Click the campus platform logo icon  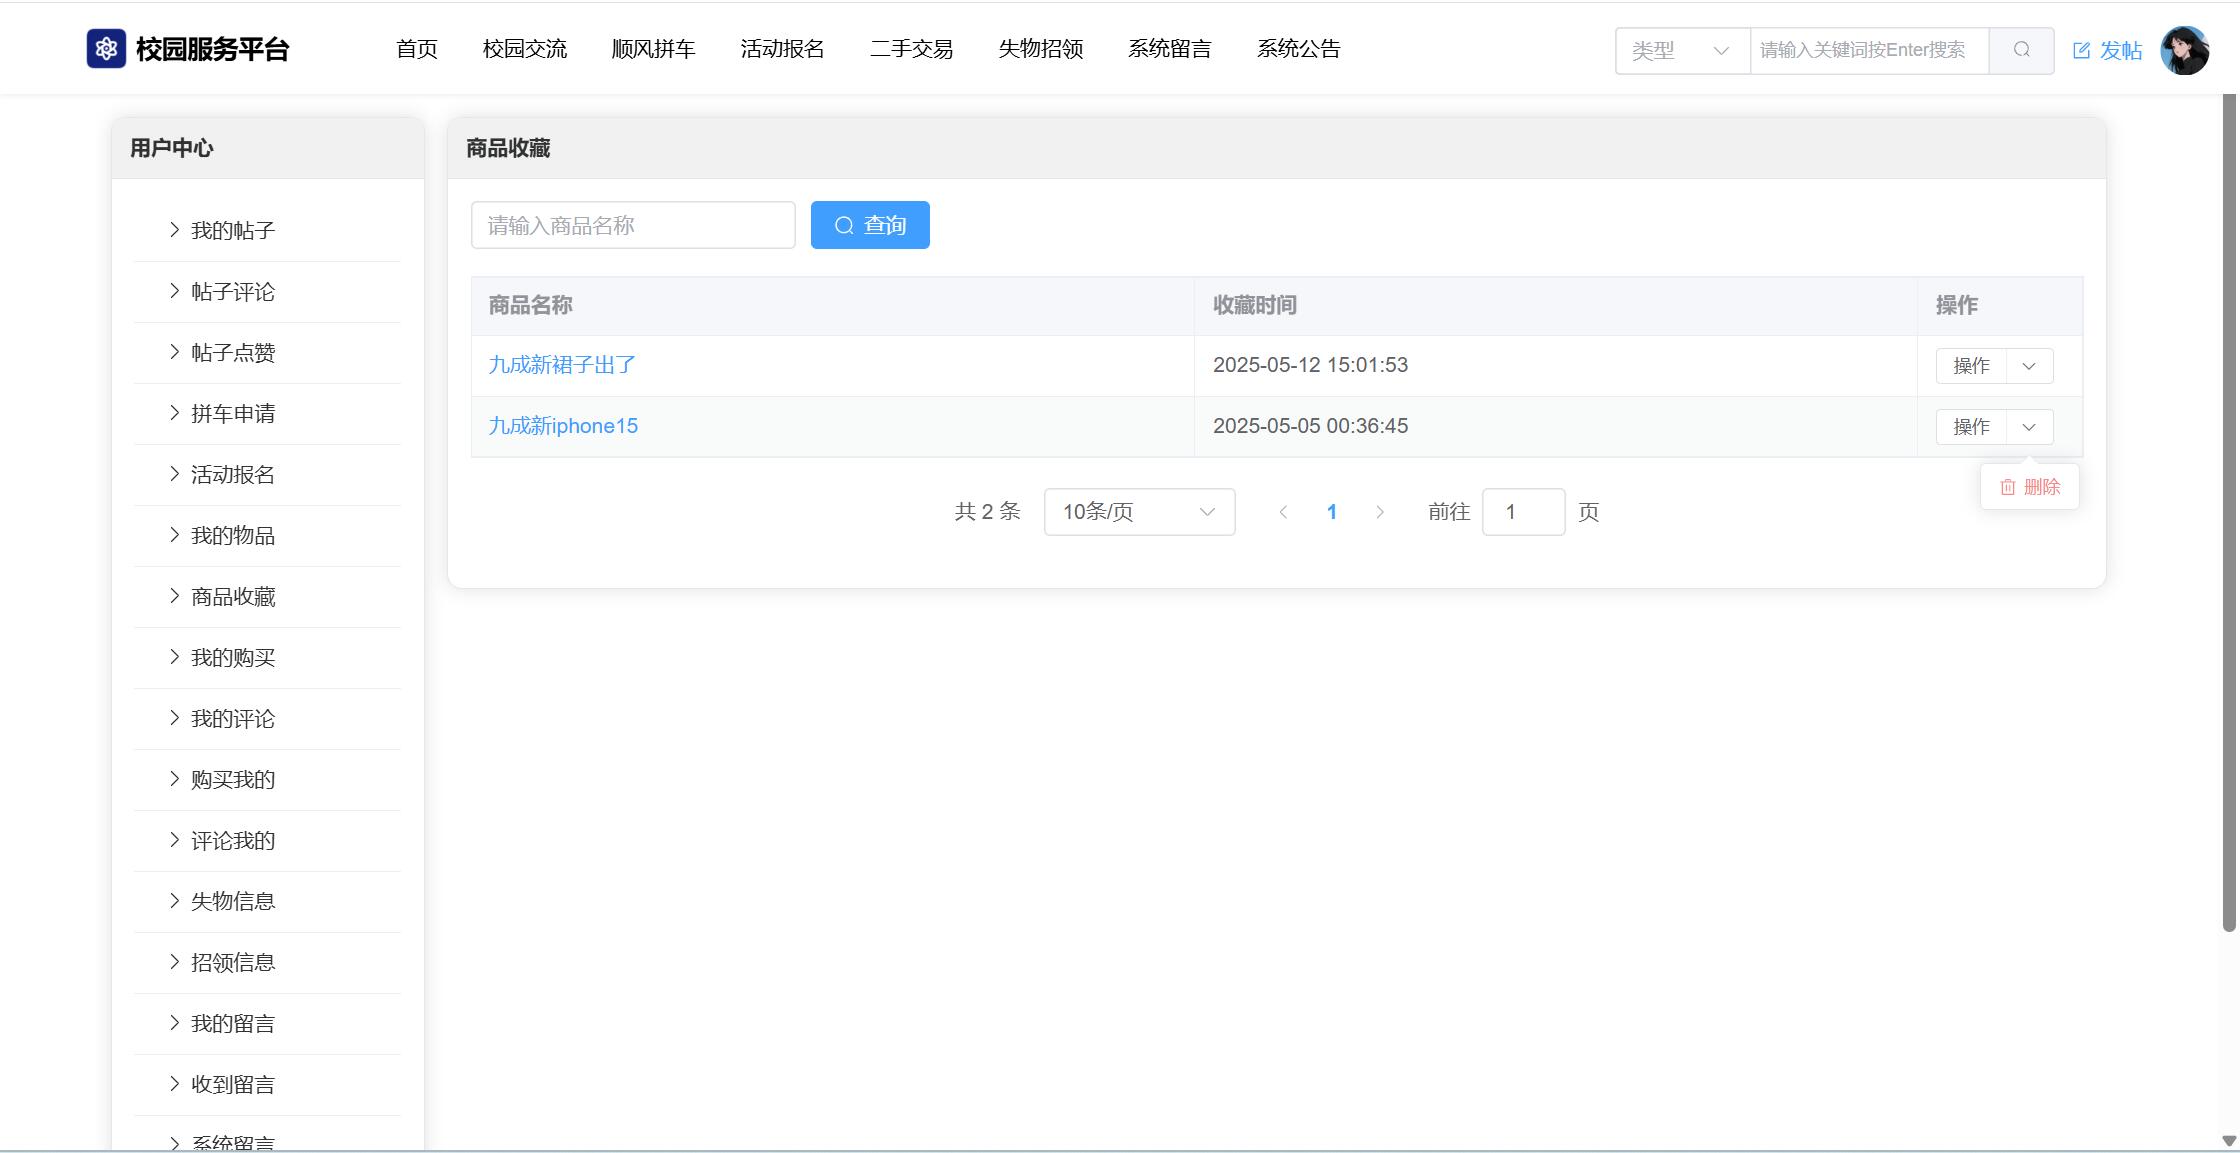106,49
